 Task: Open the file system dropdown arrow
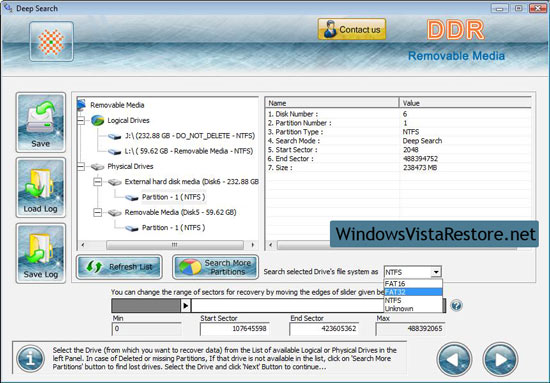click(436, 272)
